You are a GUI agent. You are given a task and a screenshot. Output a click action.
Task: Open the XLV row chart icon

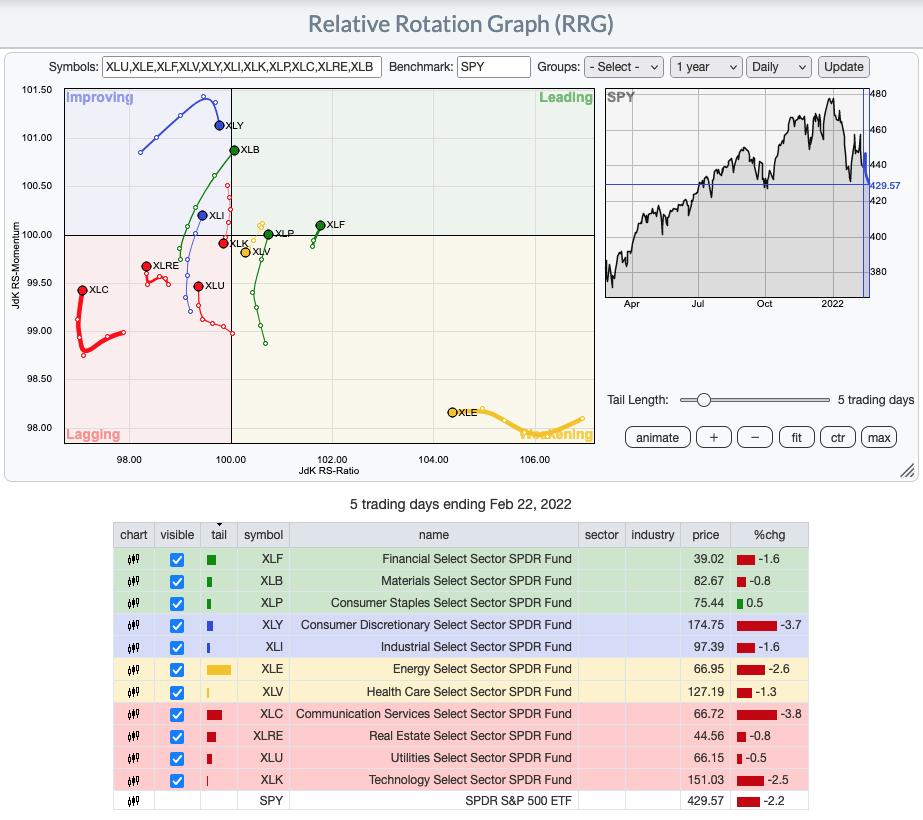pos(134,692)
